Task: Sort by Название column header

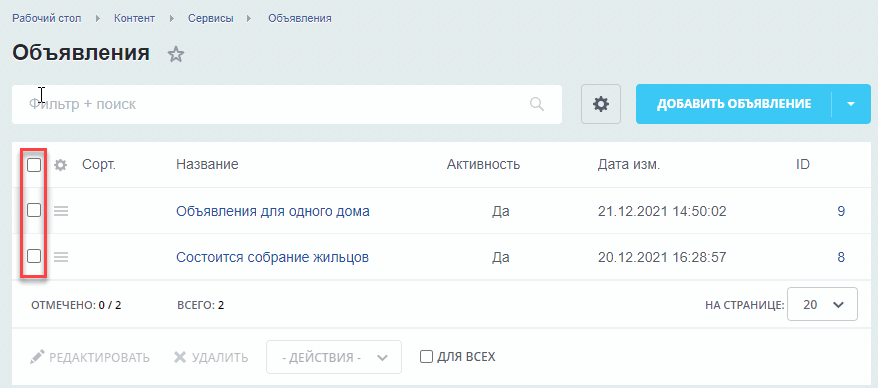Action: coord(207,165)
